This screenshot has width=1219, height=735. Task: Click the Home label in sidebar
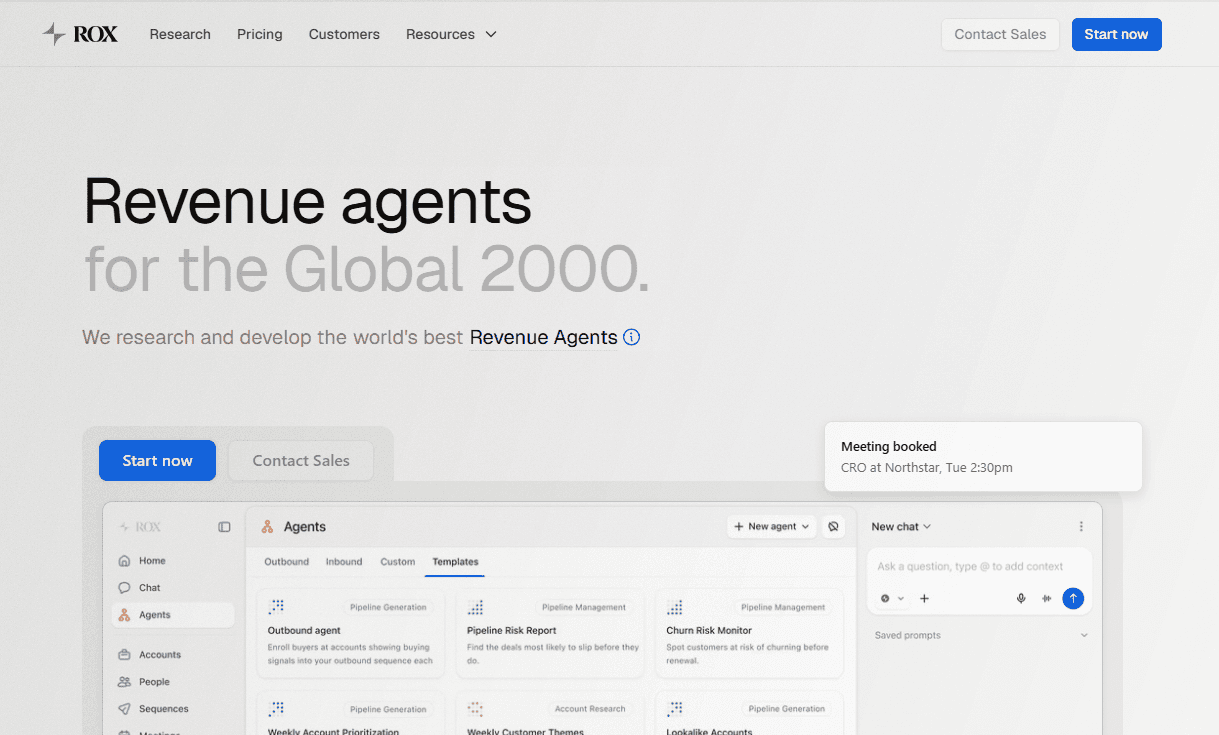[x=152, y=561]
